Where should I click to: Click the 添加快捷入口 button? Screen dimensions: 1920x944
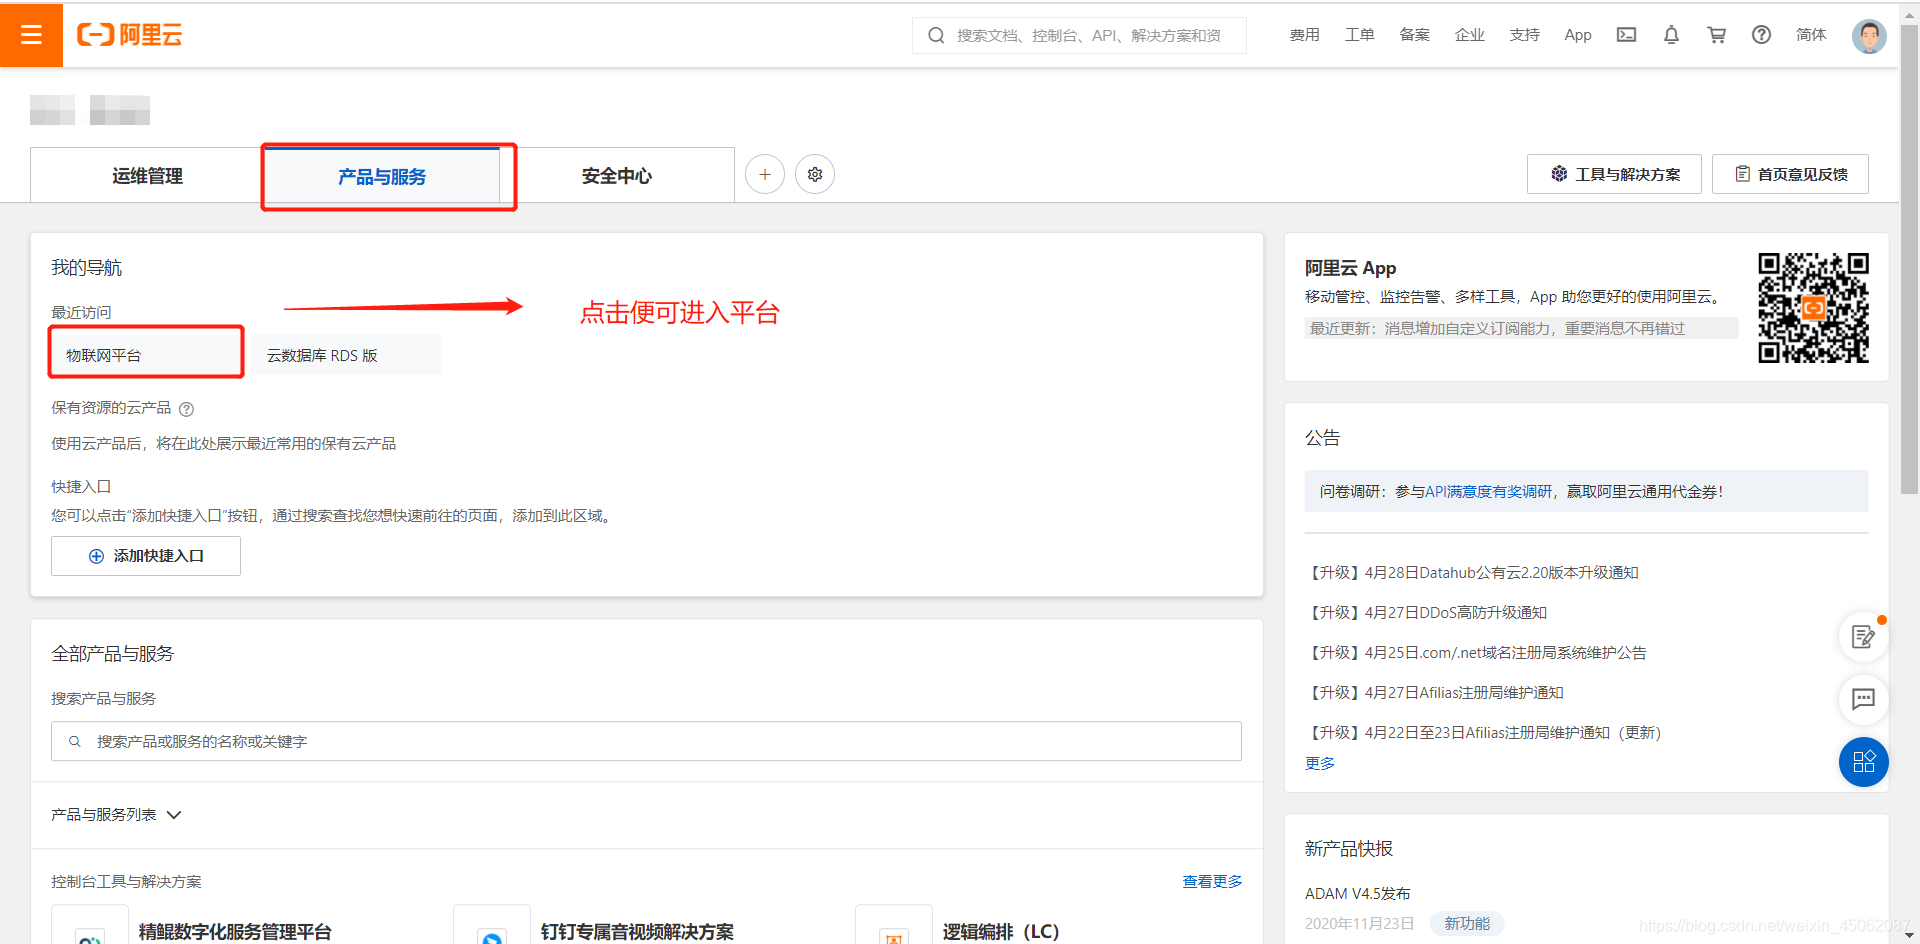coord(146,556)
